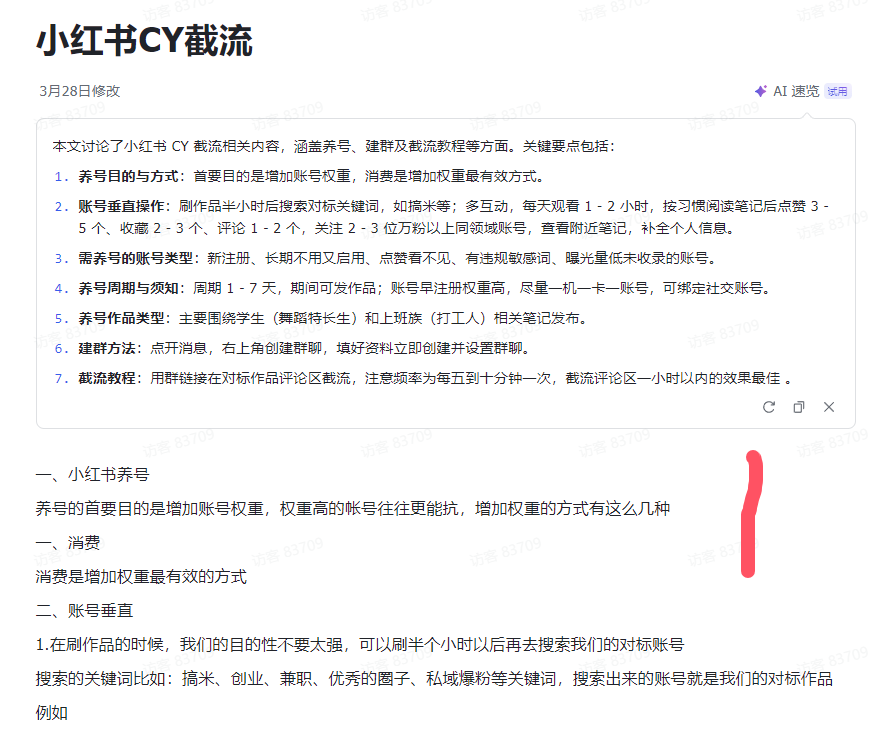
Task: Close the AI summary panel
Action: point(829,407)
